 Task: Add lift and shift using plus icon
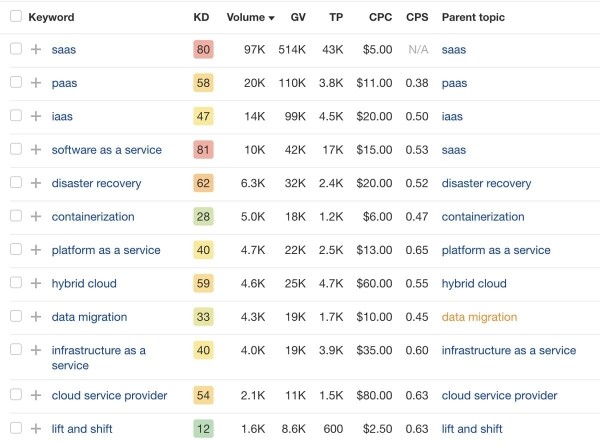[36, 429]
